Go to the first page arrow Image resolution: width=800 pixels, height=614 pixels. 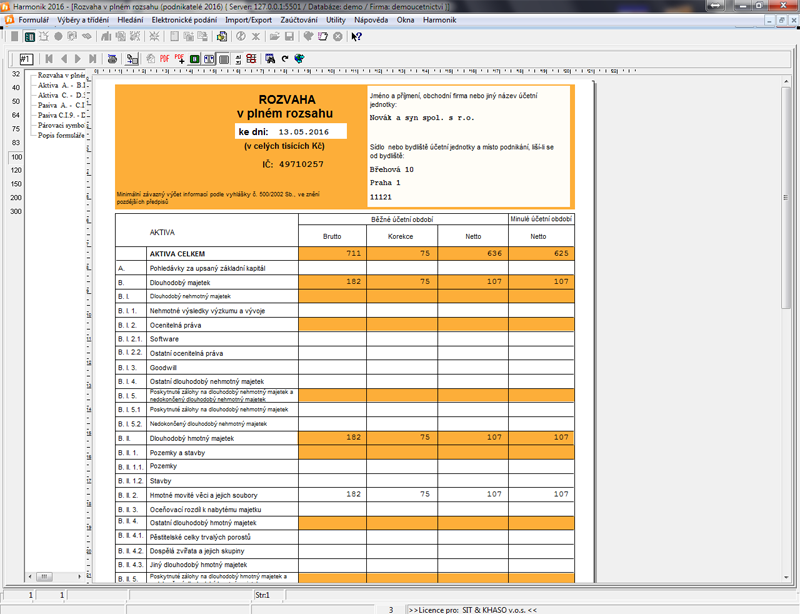(x=50, y=59)
